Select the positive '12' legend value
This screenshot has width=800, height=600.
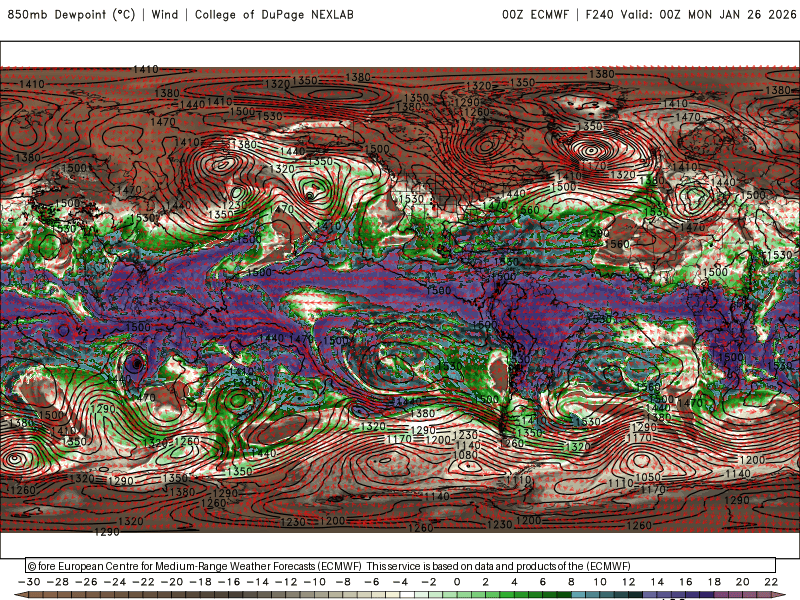(x=629, y=582)
